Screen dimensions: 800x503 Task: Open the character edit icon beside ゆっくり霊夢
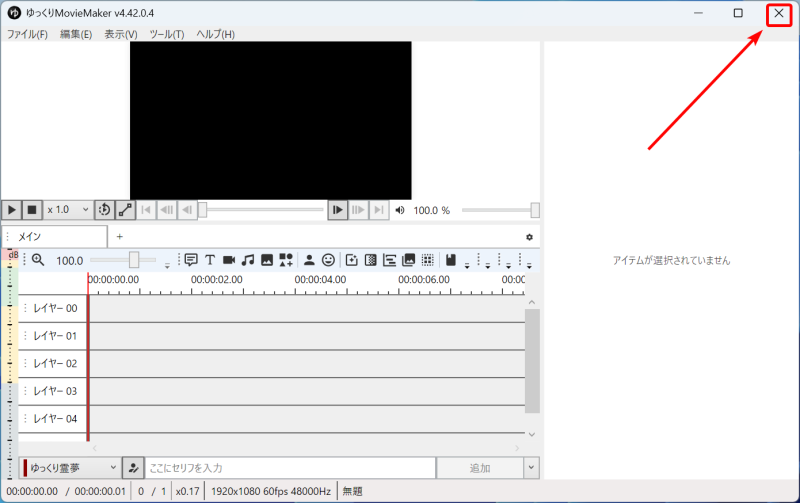(x=133, y=468)
